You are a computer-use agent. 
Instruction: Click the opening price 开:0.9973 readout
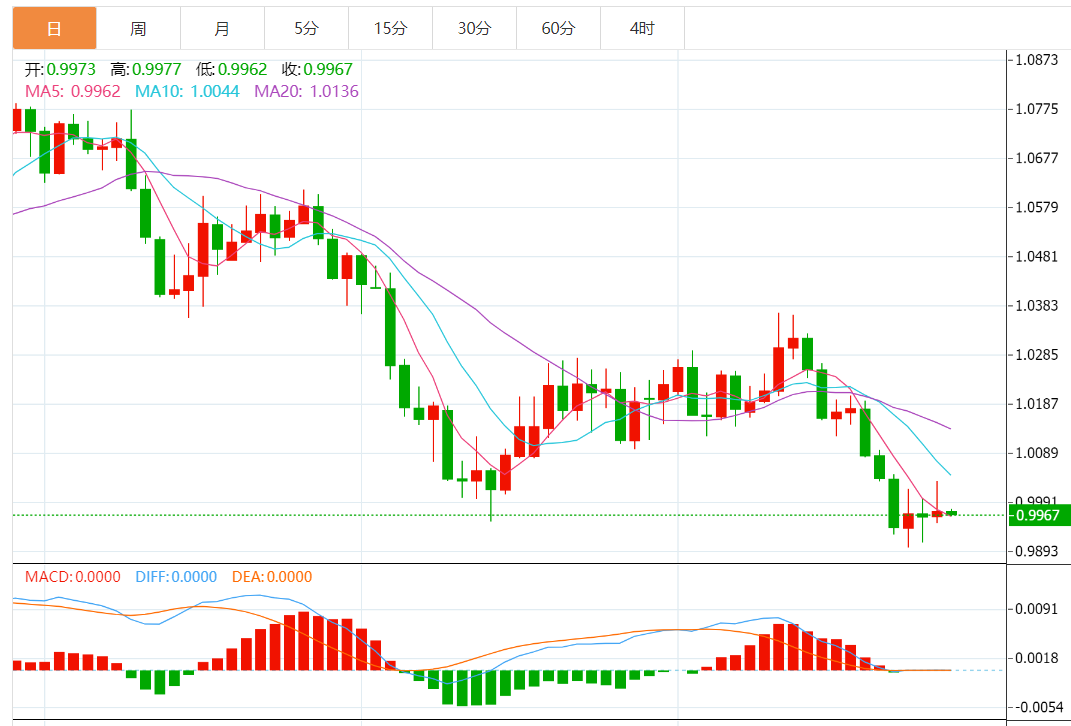click(x=61, y=69)
